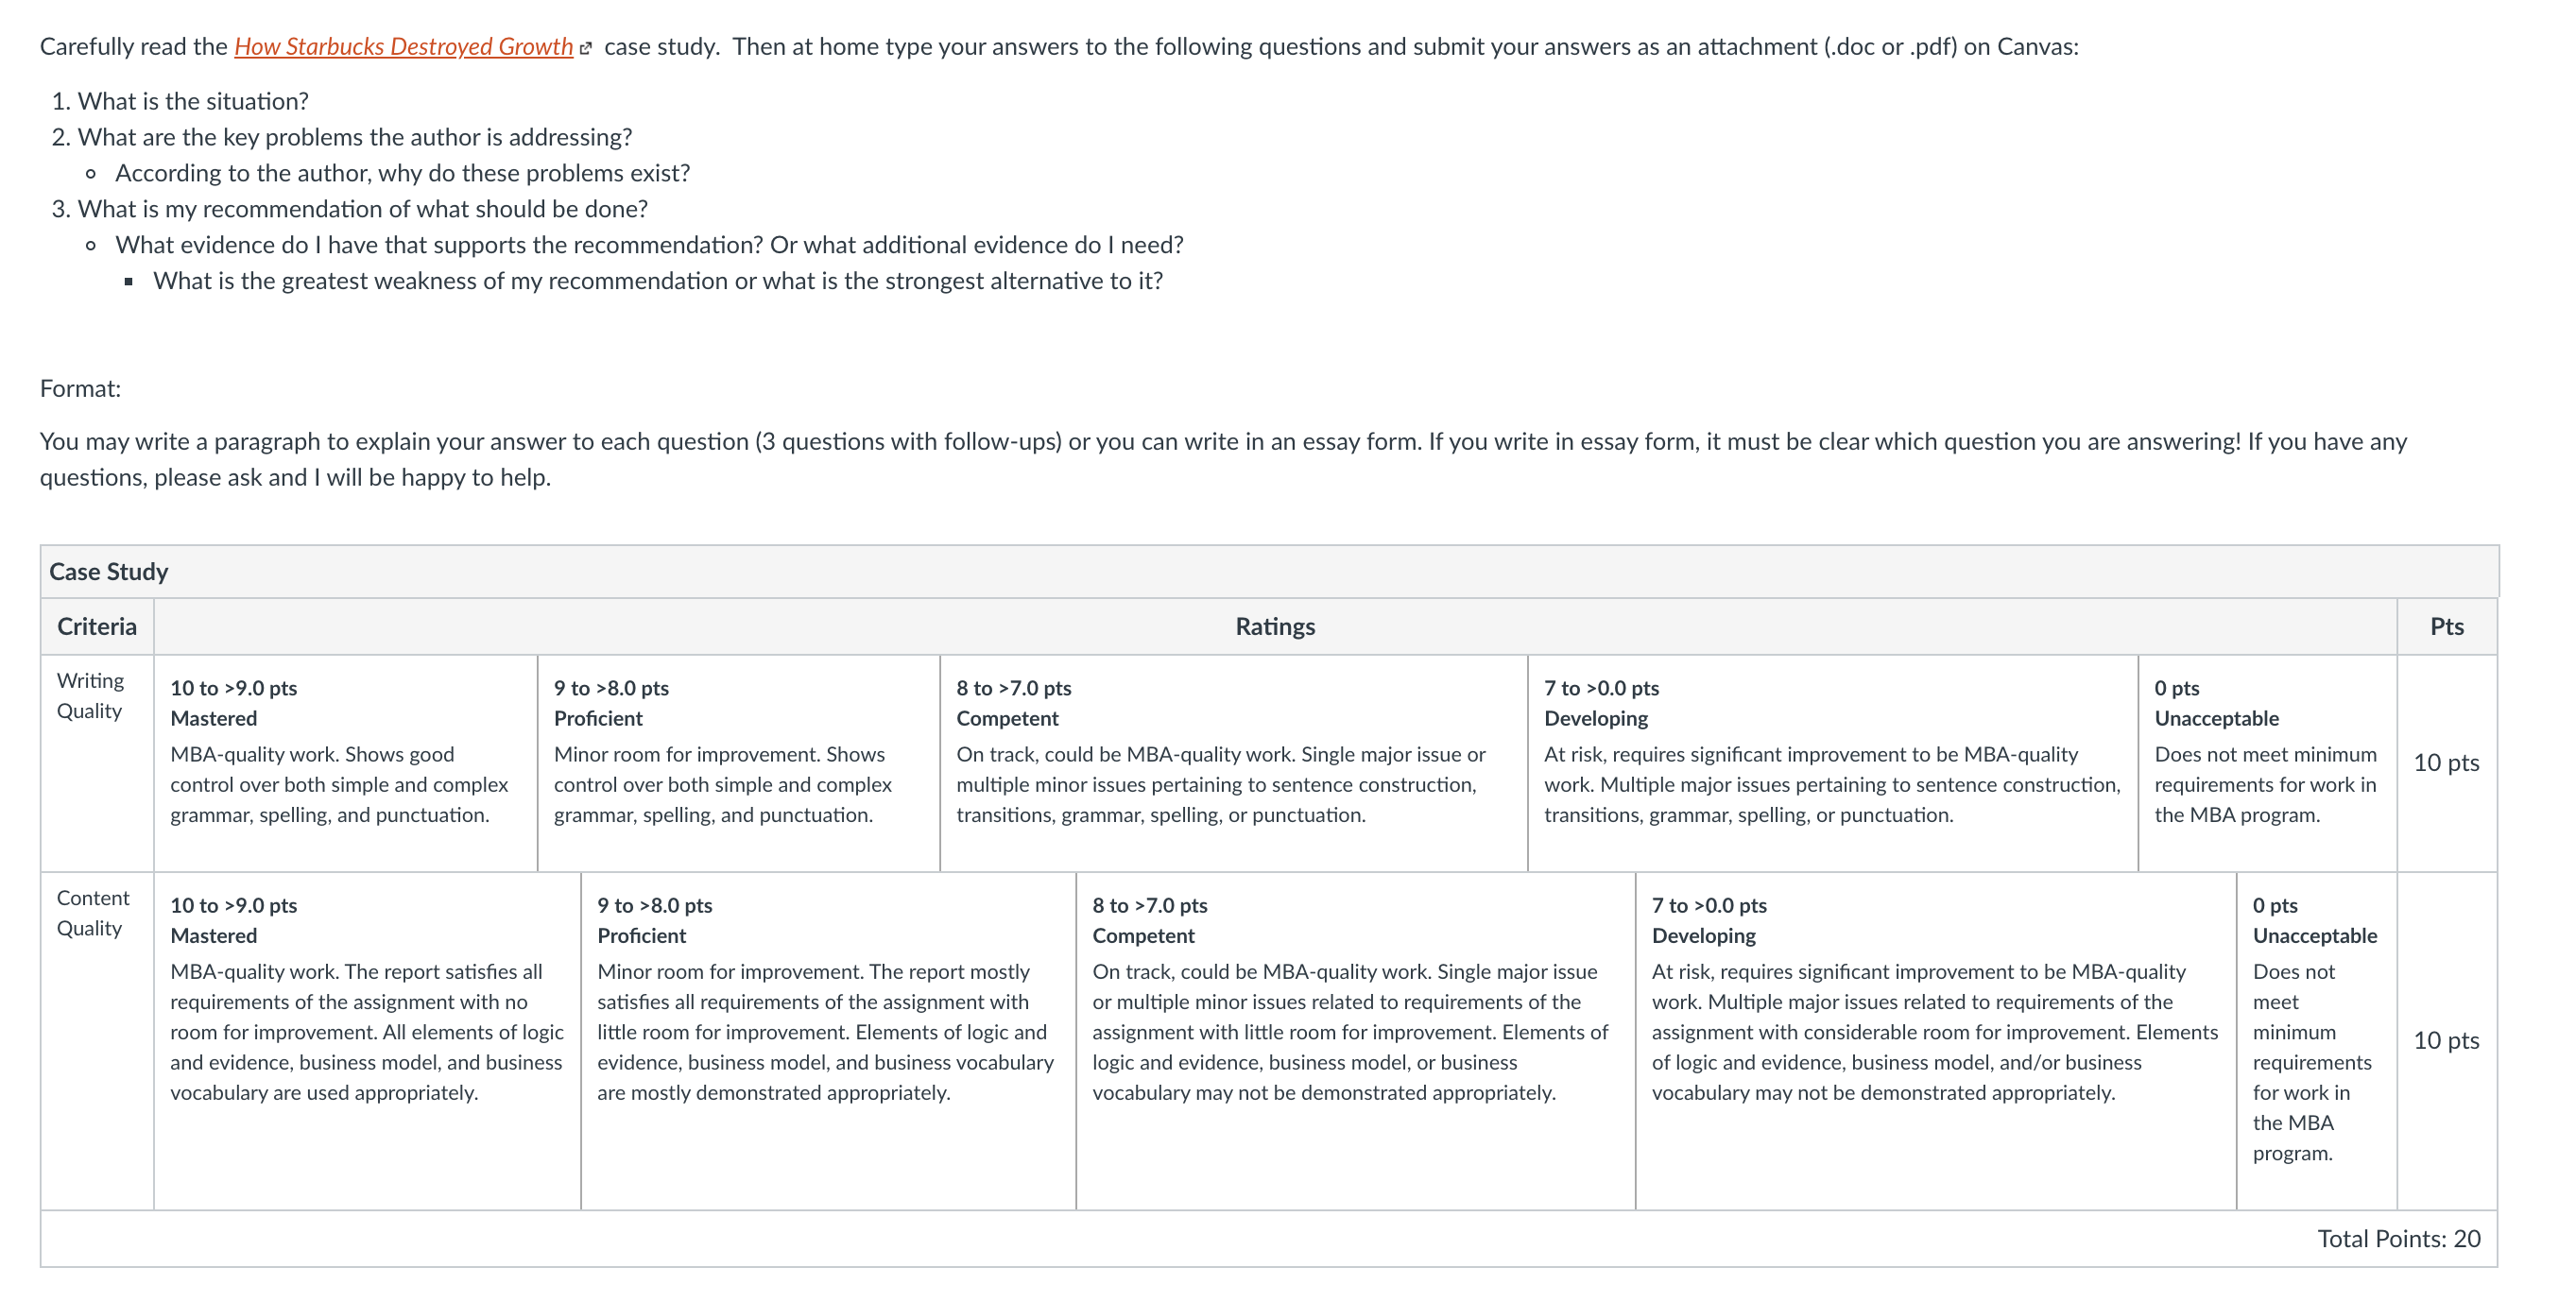
Task: Select the Content Quality Unacceptable rating
Action: [x=2316, y=1041]
